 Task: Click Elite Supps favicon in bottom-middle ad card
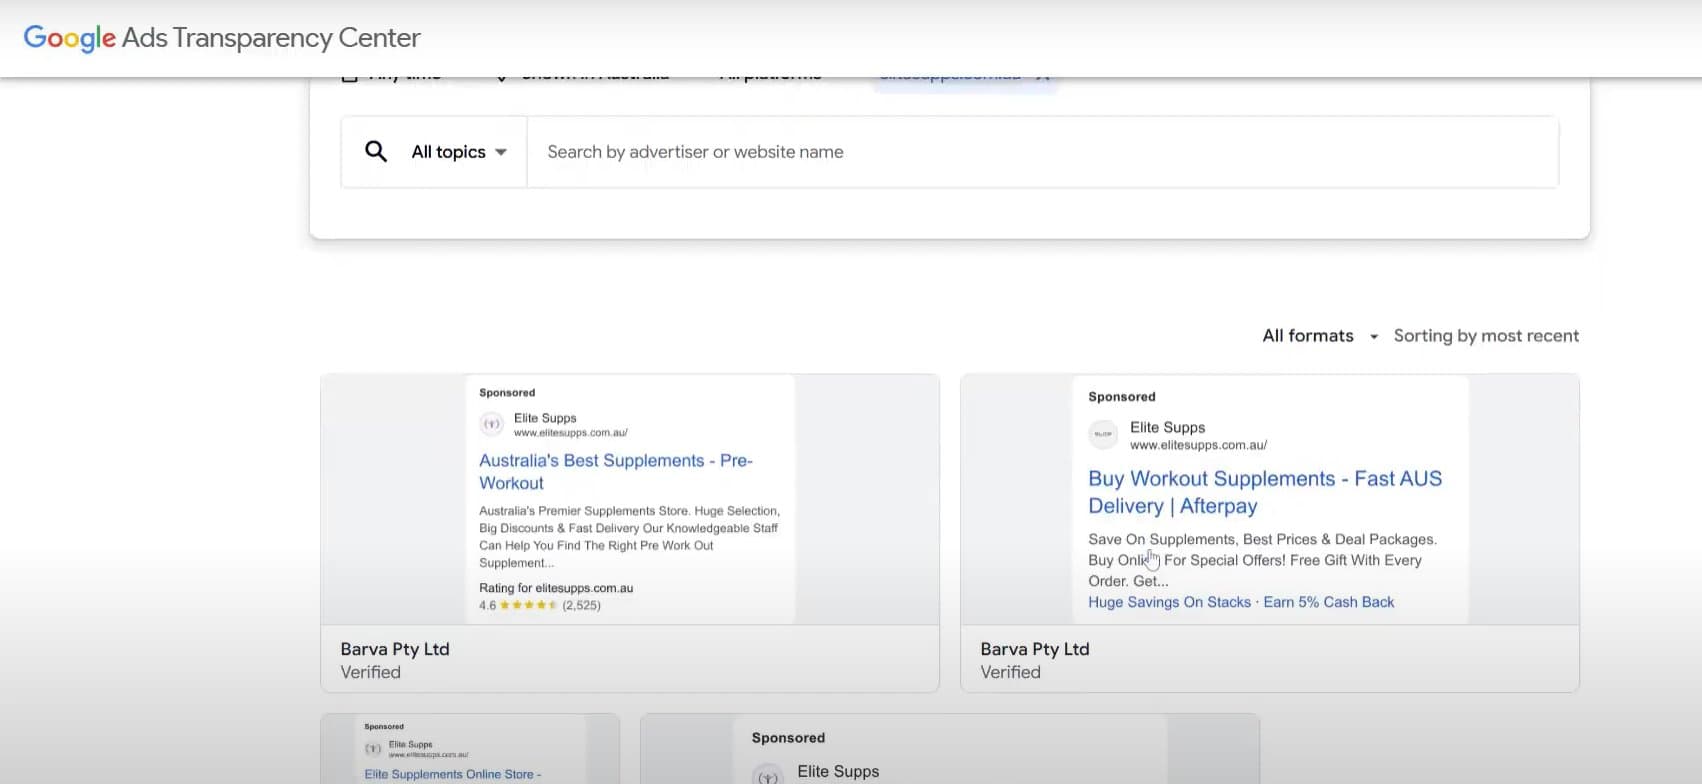tap(768, 774)
